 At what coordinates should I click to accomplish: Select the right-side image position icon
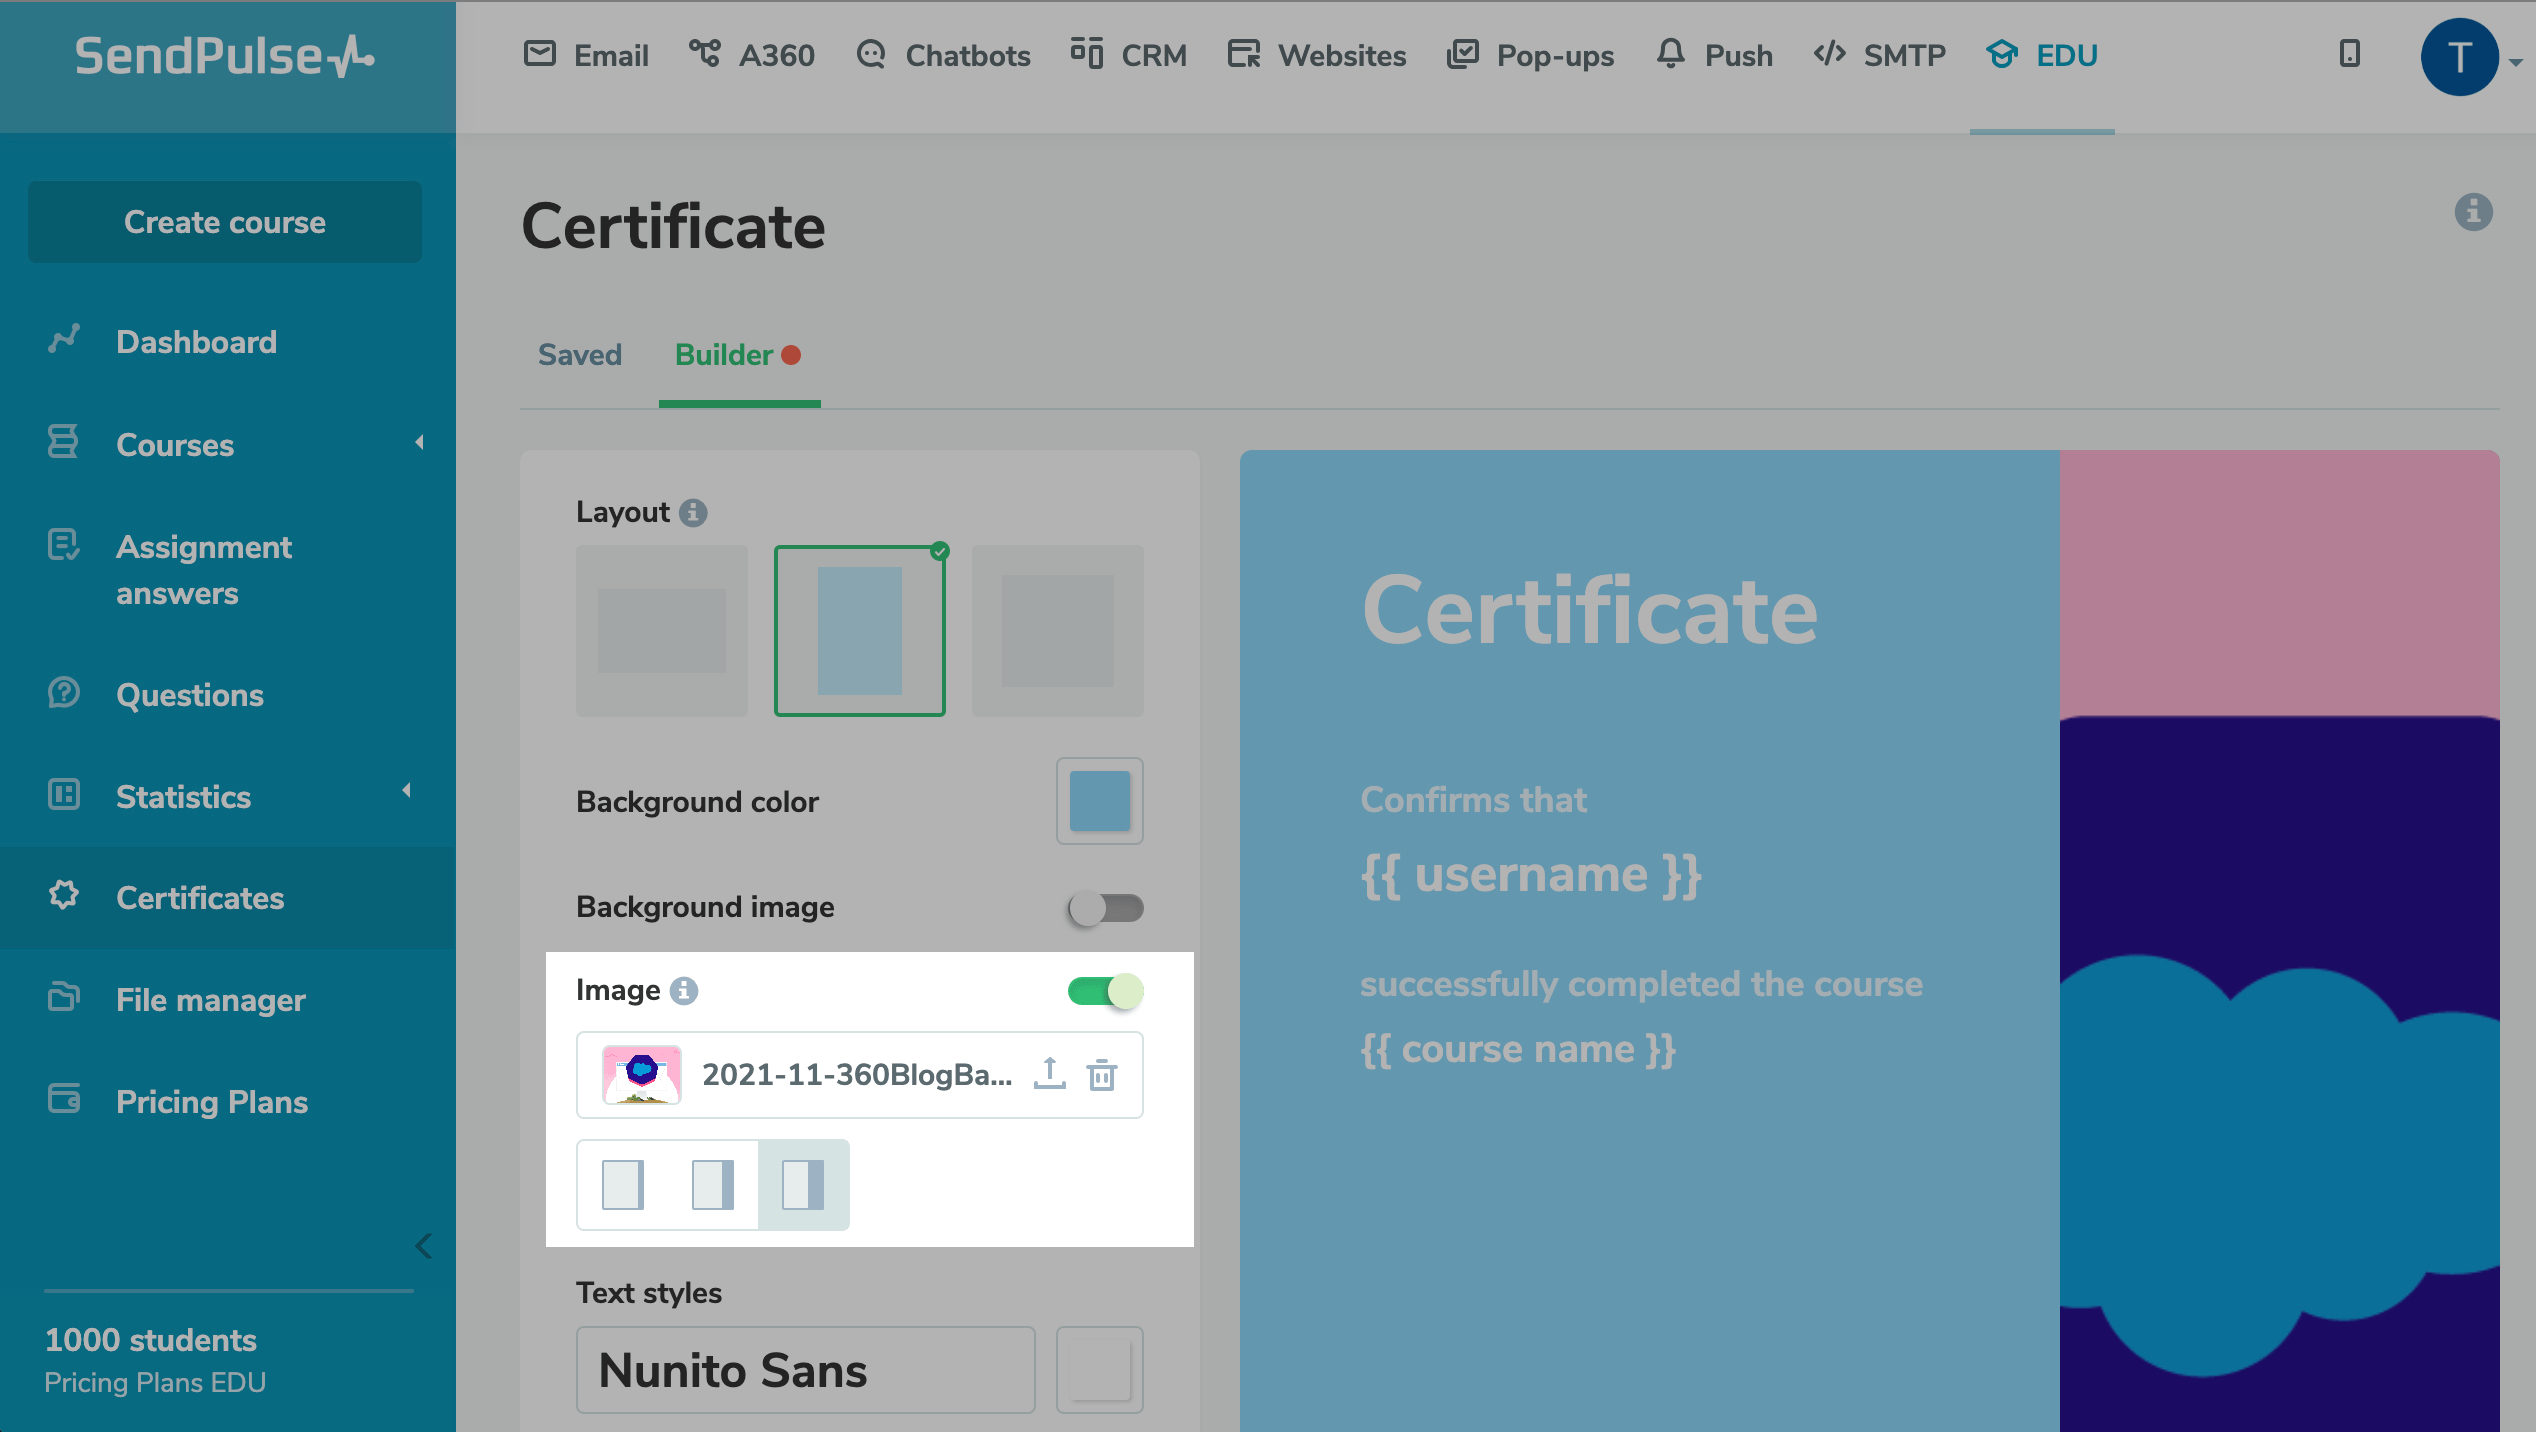pos(803,1184)
